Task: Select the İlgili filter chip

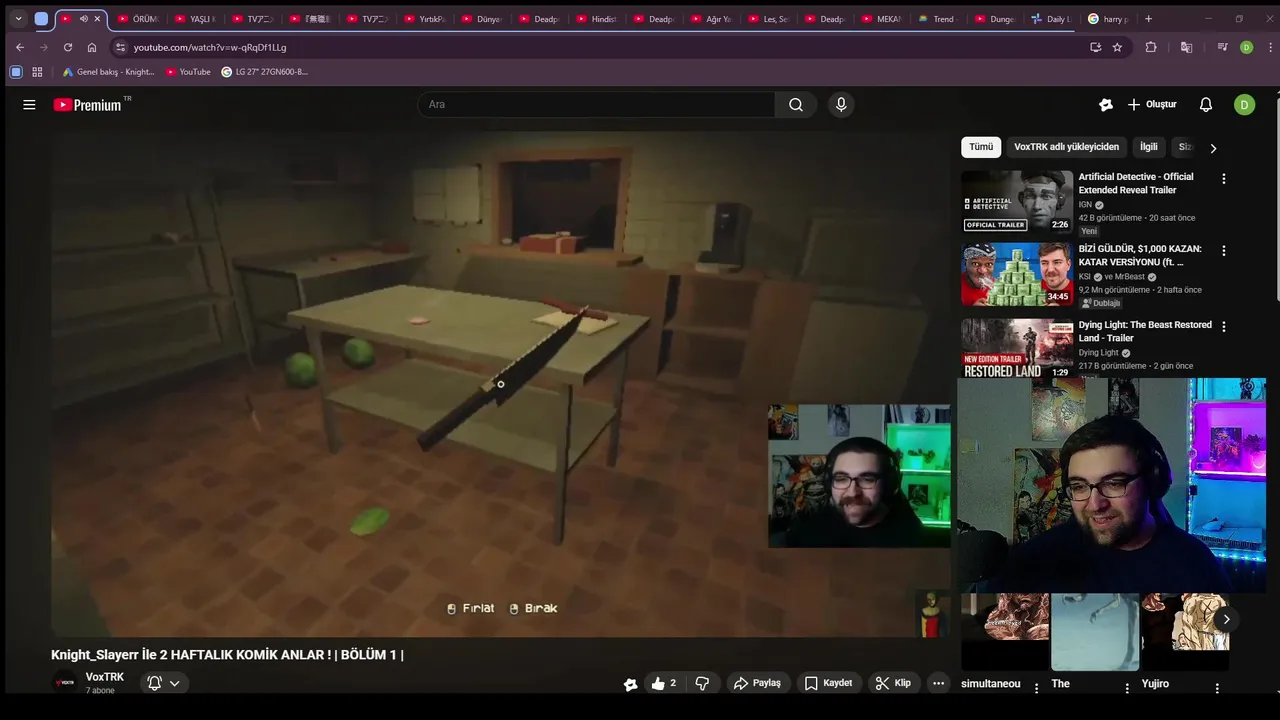Action: point(1149,147)
